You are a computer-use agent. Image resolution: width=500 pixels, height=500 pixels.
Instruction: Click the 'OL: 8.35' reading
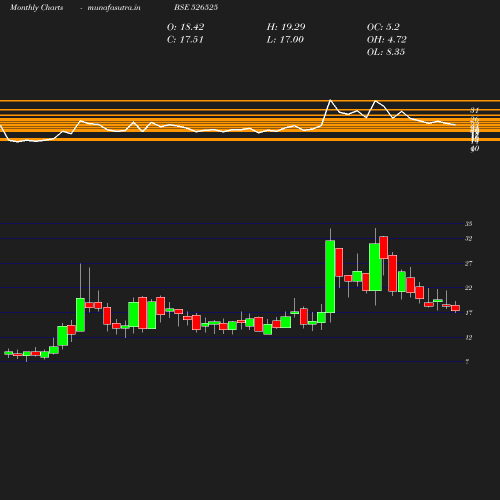(x=386, y=52)
